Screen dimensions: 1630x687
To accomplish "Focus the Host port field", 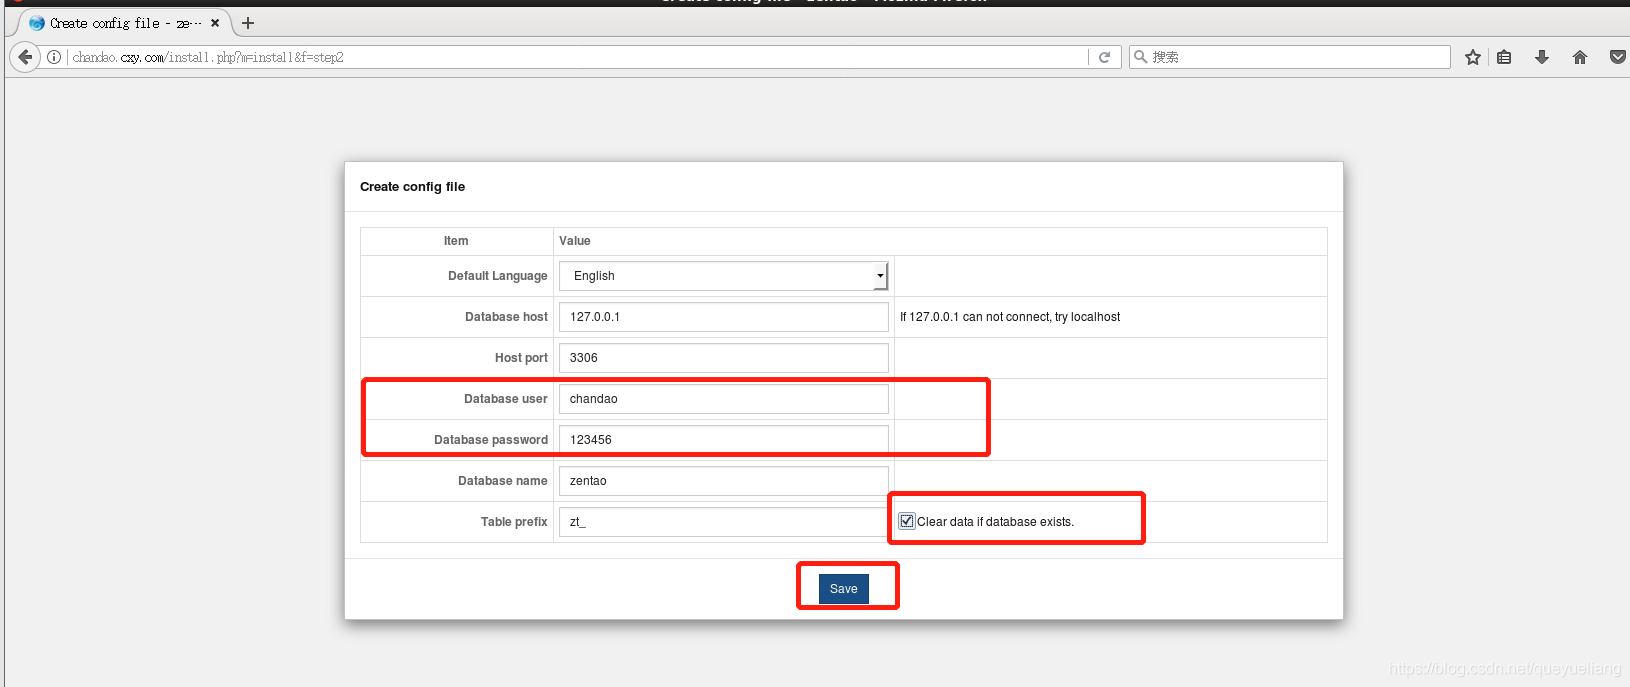I will (724, 358).
